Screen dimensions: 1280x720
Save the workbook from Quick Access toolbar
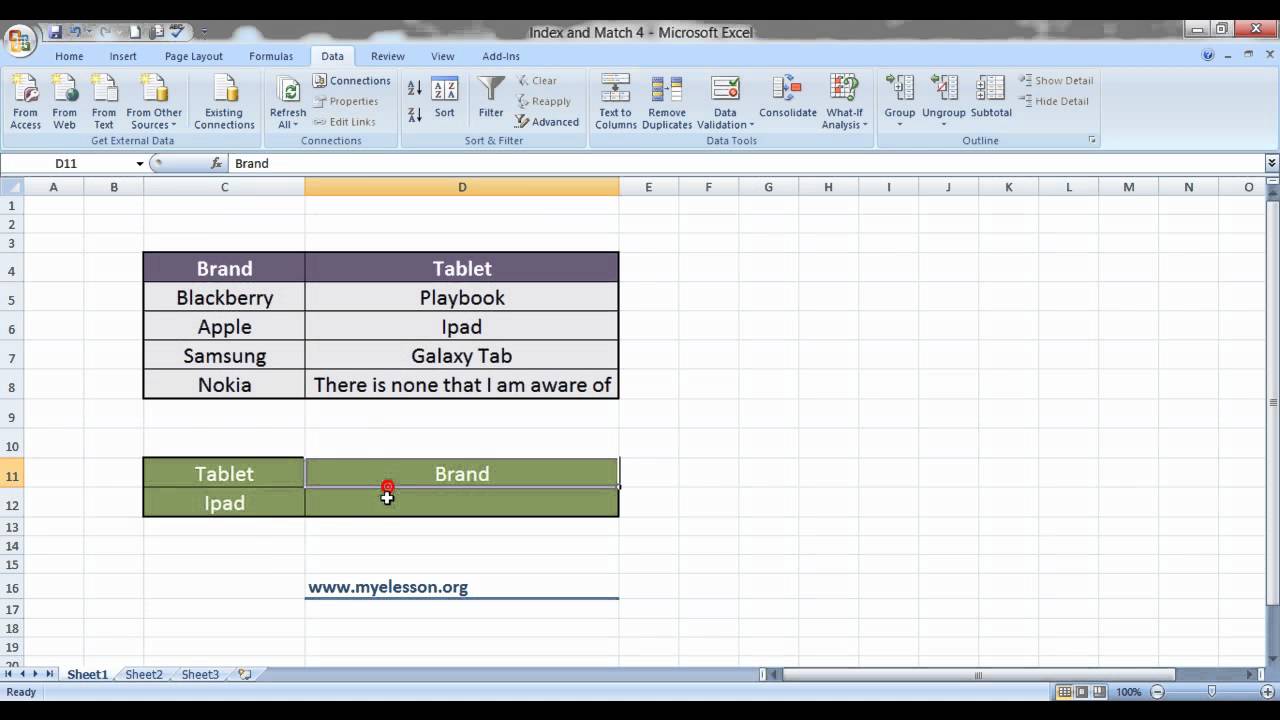coord(55,32)
